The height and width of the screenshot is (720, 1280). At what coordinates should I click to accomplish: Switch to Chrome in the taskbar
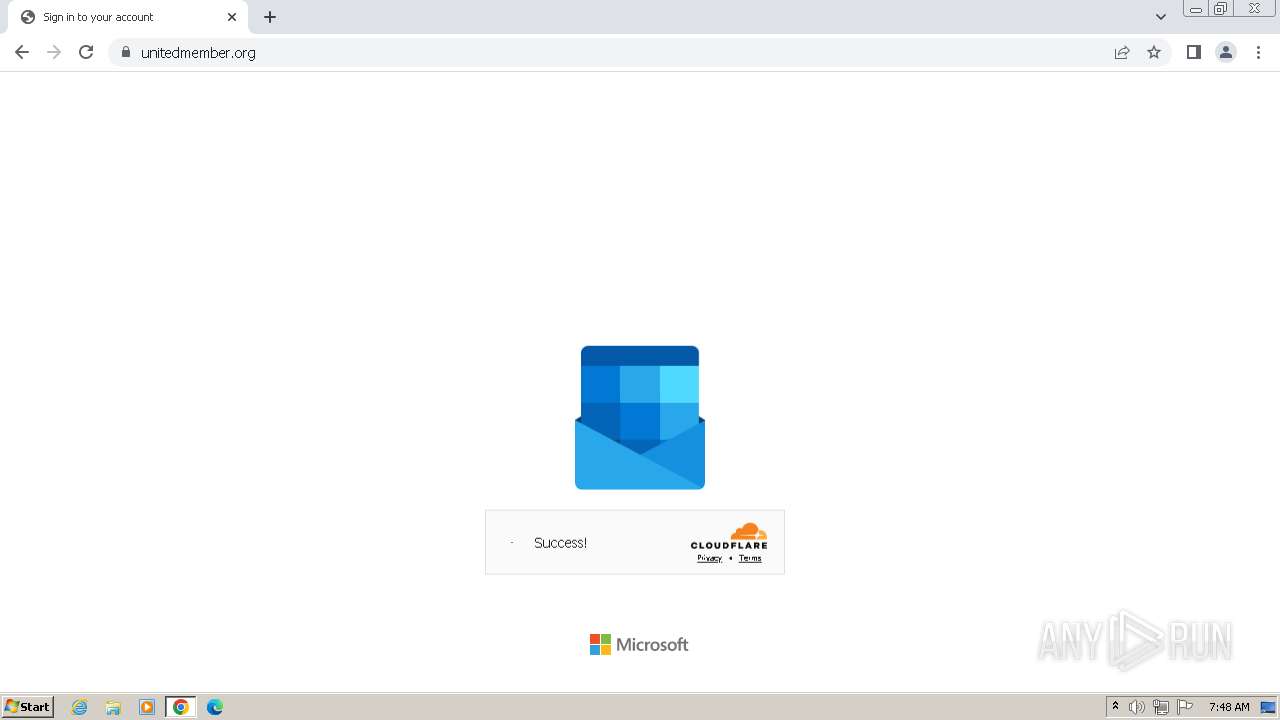point(181,707)
